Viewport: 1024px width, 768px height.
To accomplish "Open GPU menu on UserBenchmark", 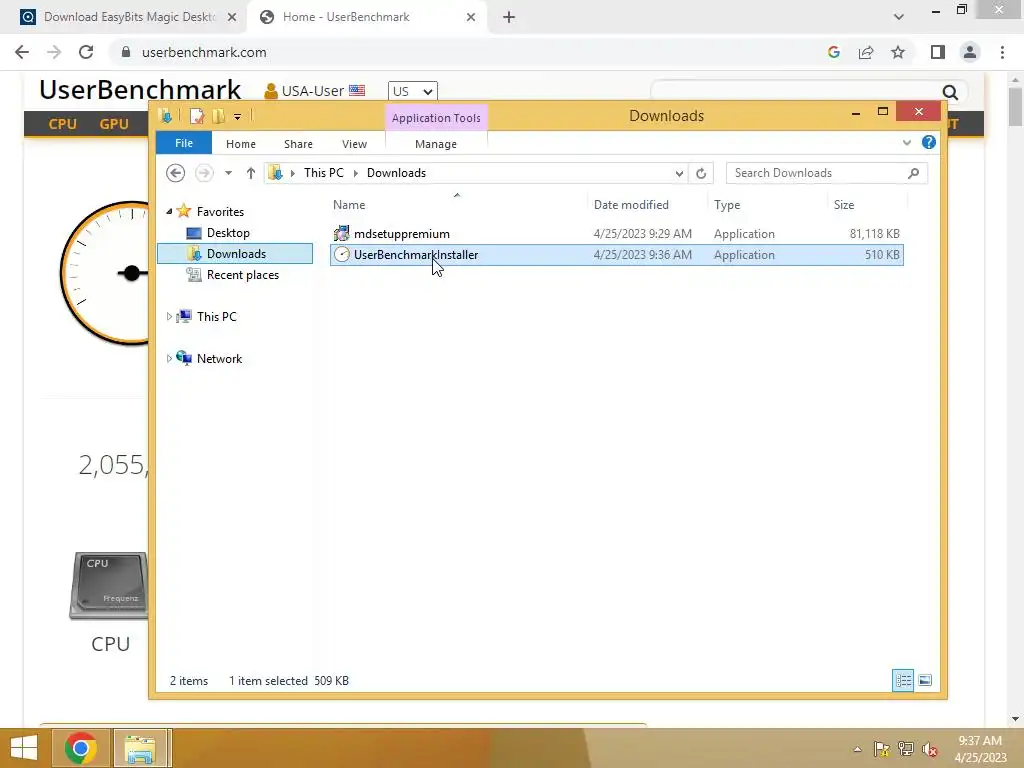I will tap(114, 124).
